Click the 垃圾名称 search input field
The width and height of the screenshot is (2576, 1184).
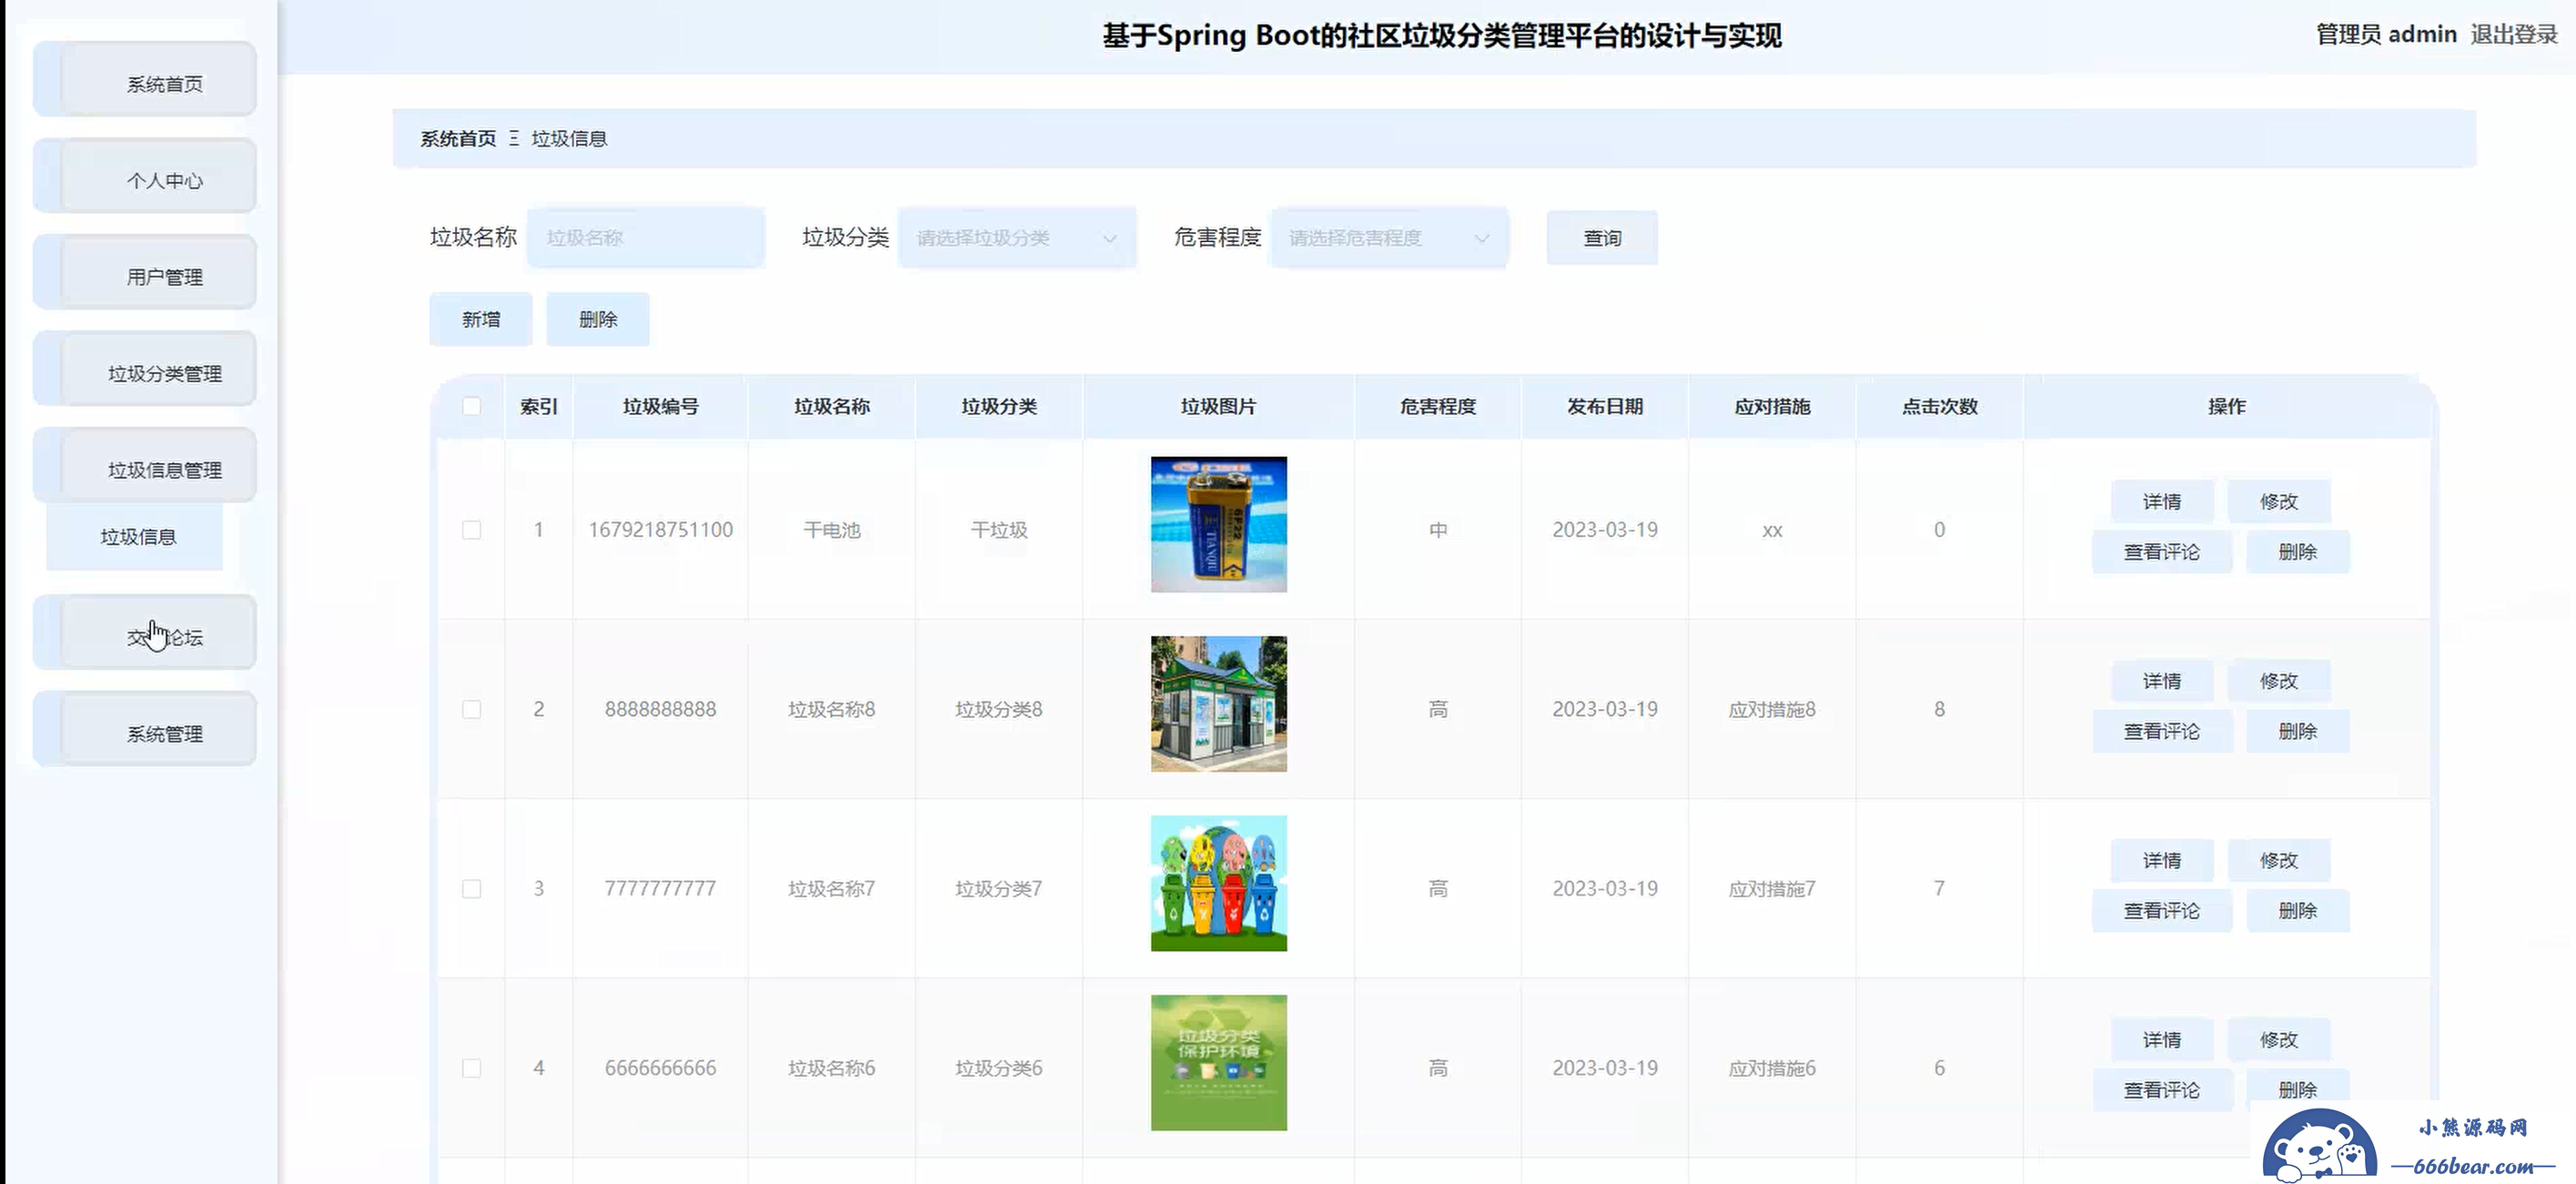click(x=645, y=238)
